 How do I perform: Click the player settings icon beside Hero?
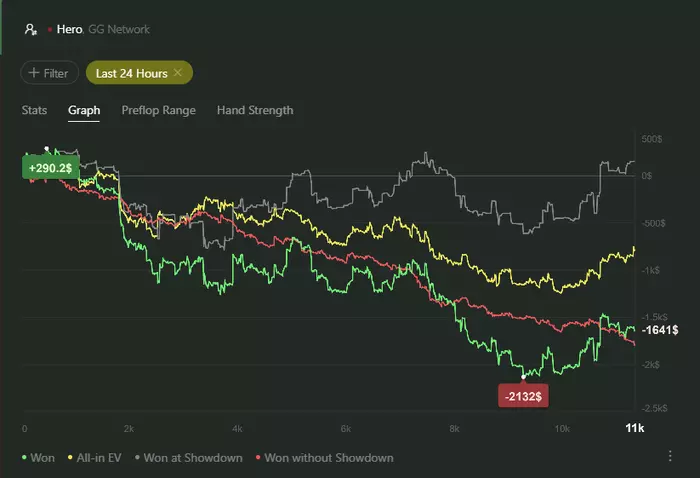coord(31,30)
